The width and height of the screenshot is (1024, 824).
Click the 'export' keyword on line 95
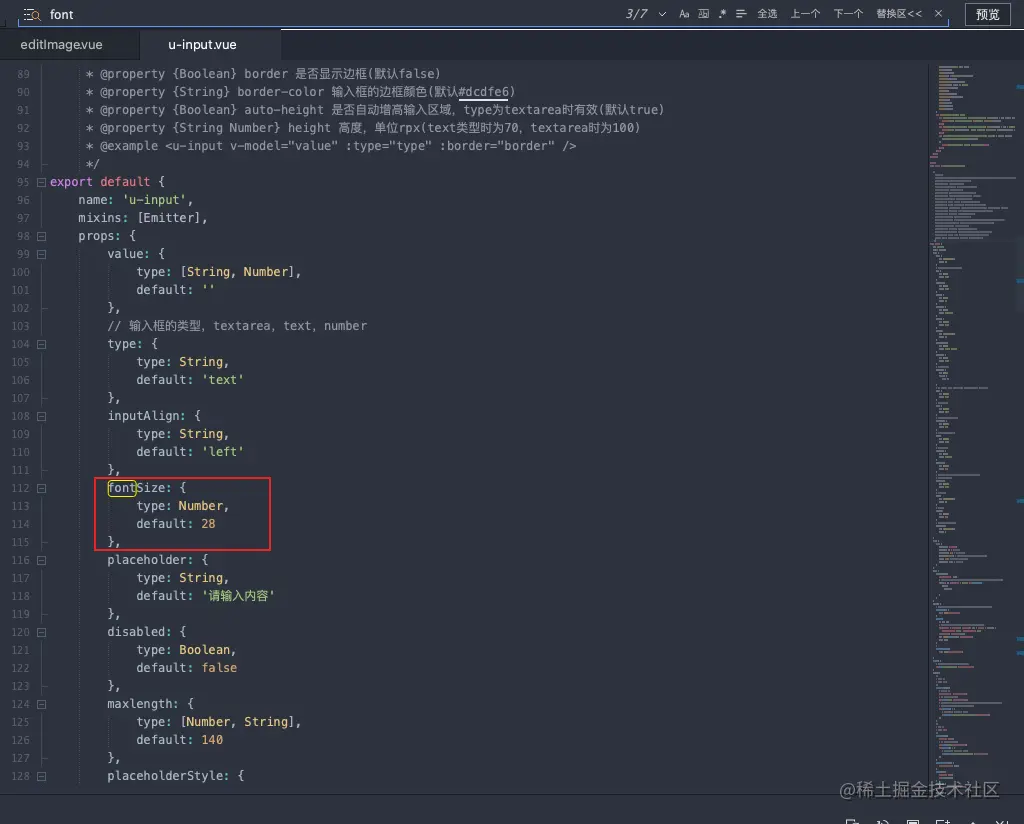[x=71, y=182]
